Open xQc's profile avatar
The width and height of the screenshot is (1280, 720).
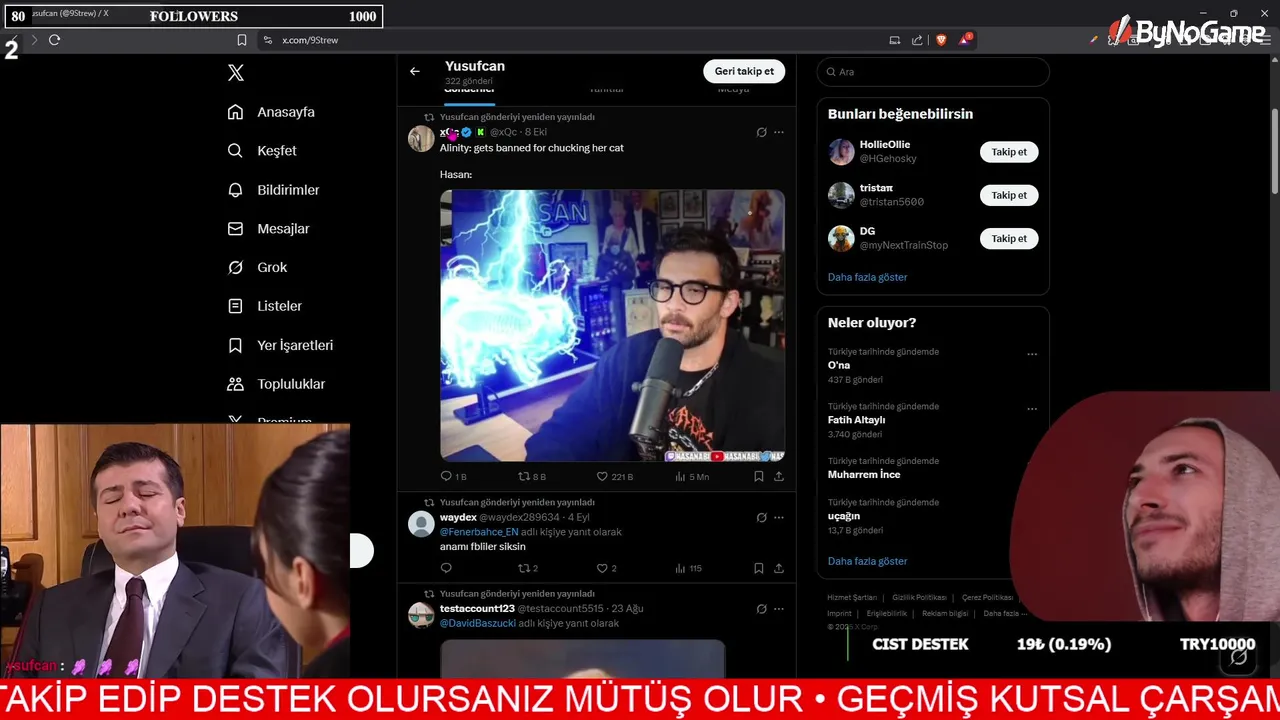[421, 138]
